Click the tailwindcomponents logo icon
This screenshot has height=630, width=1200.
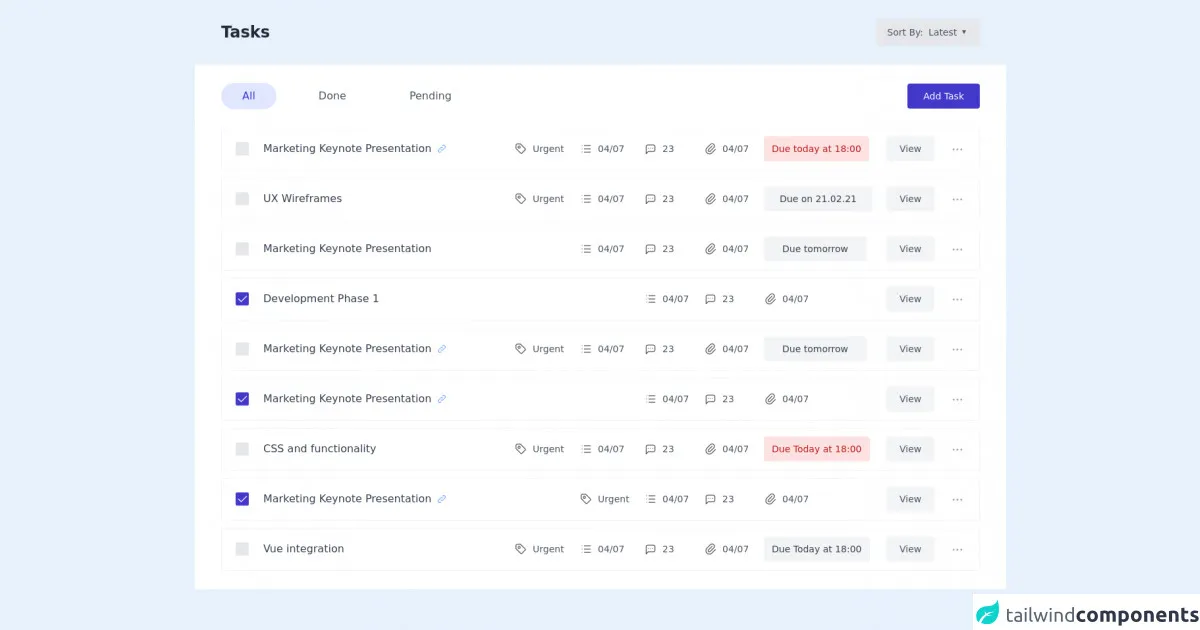988,613
